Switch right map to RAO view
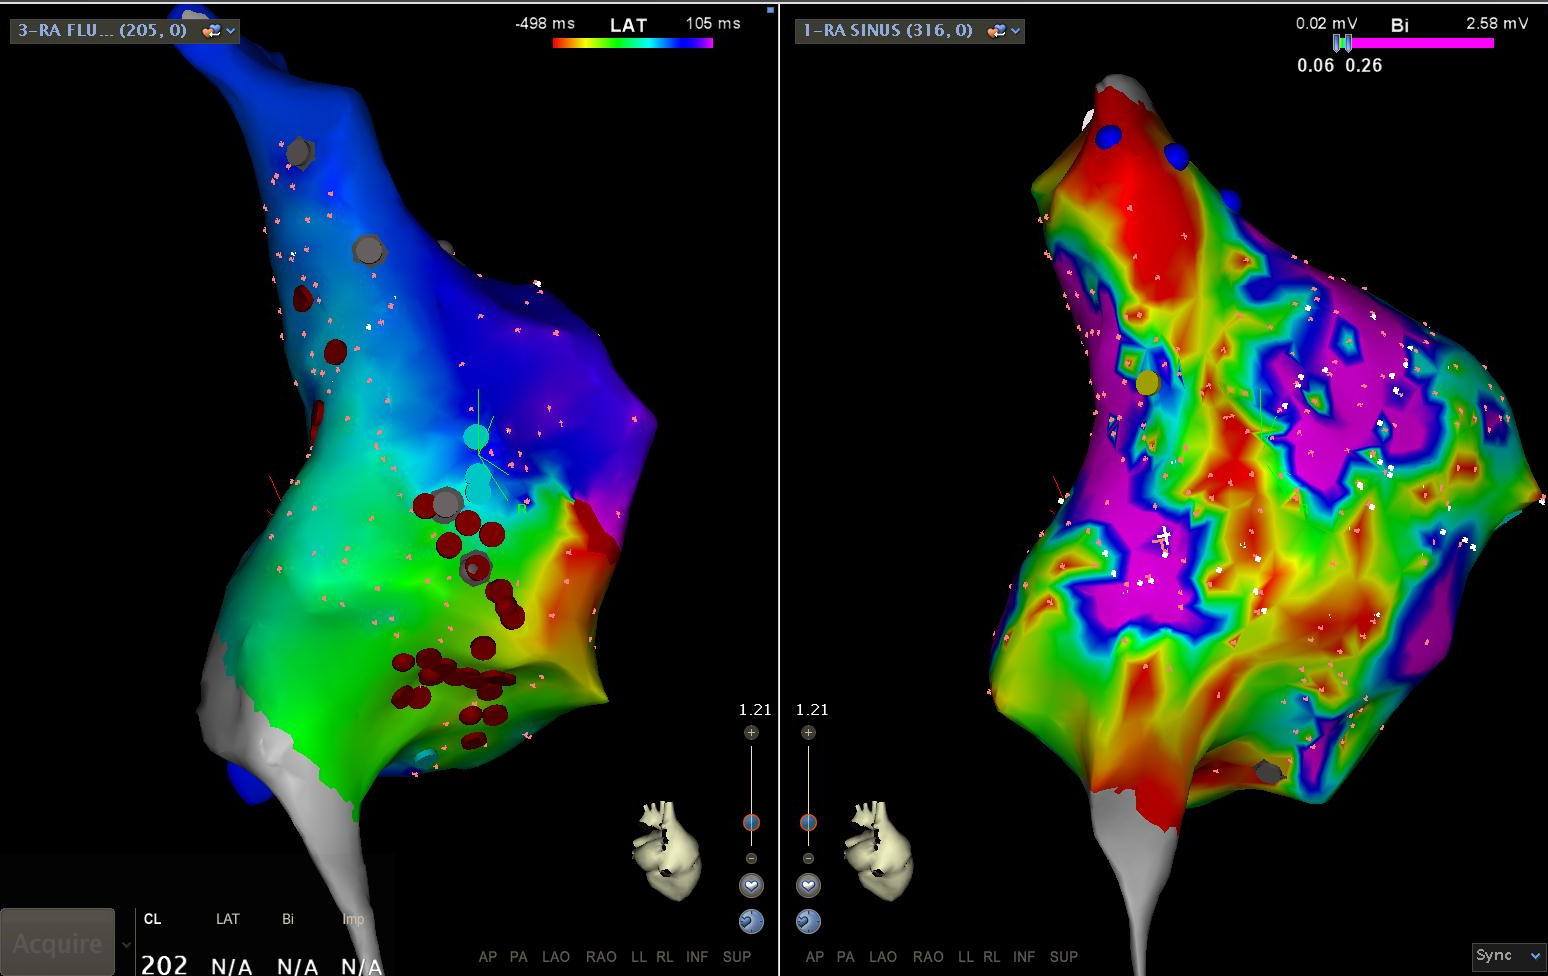Screen dimensions: 1548x976 (x=928, y=957)
